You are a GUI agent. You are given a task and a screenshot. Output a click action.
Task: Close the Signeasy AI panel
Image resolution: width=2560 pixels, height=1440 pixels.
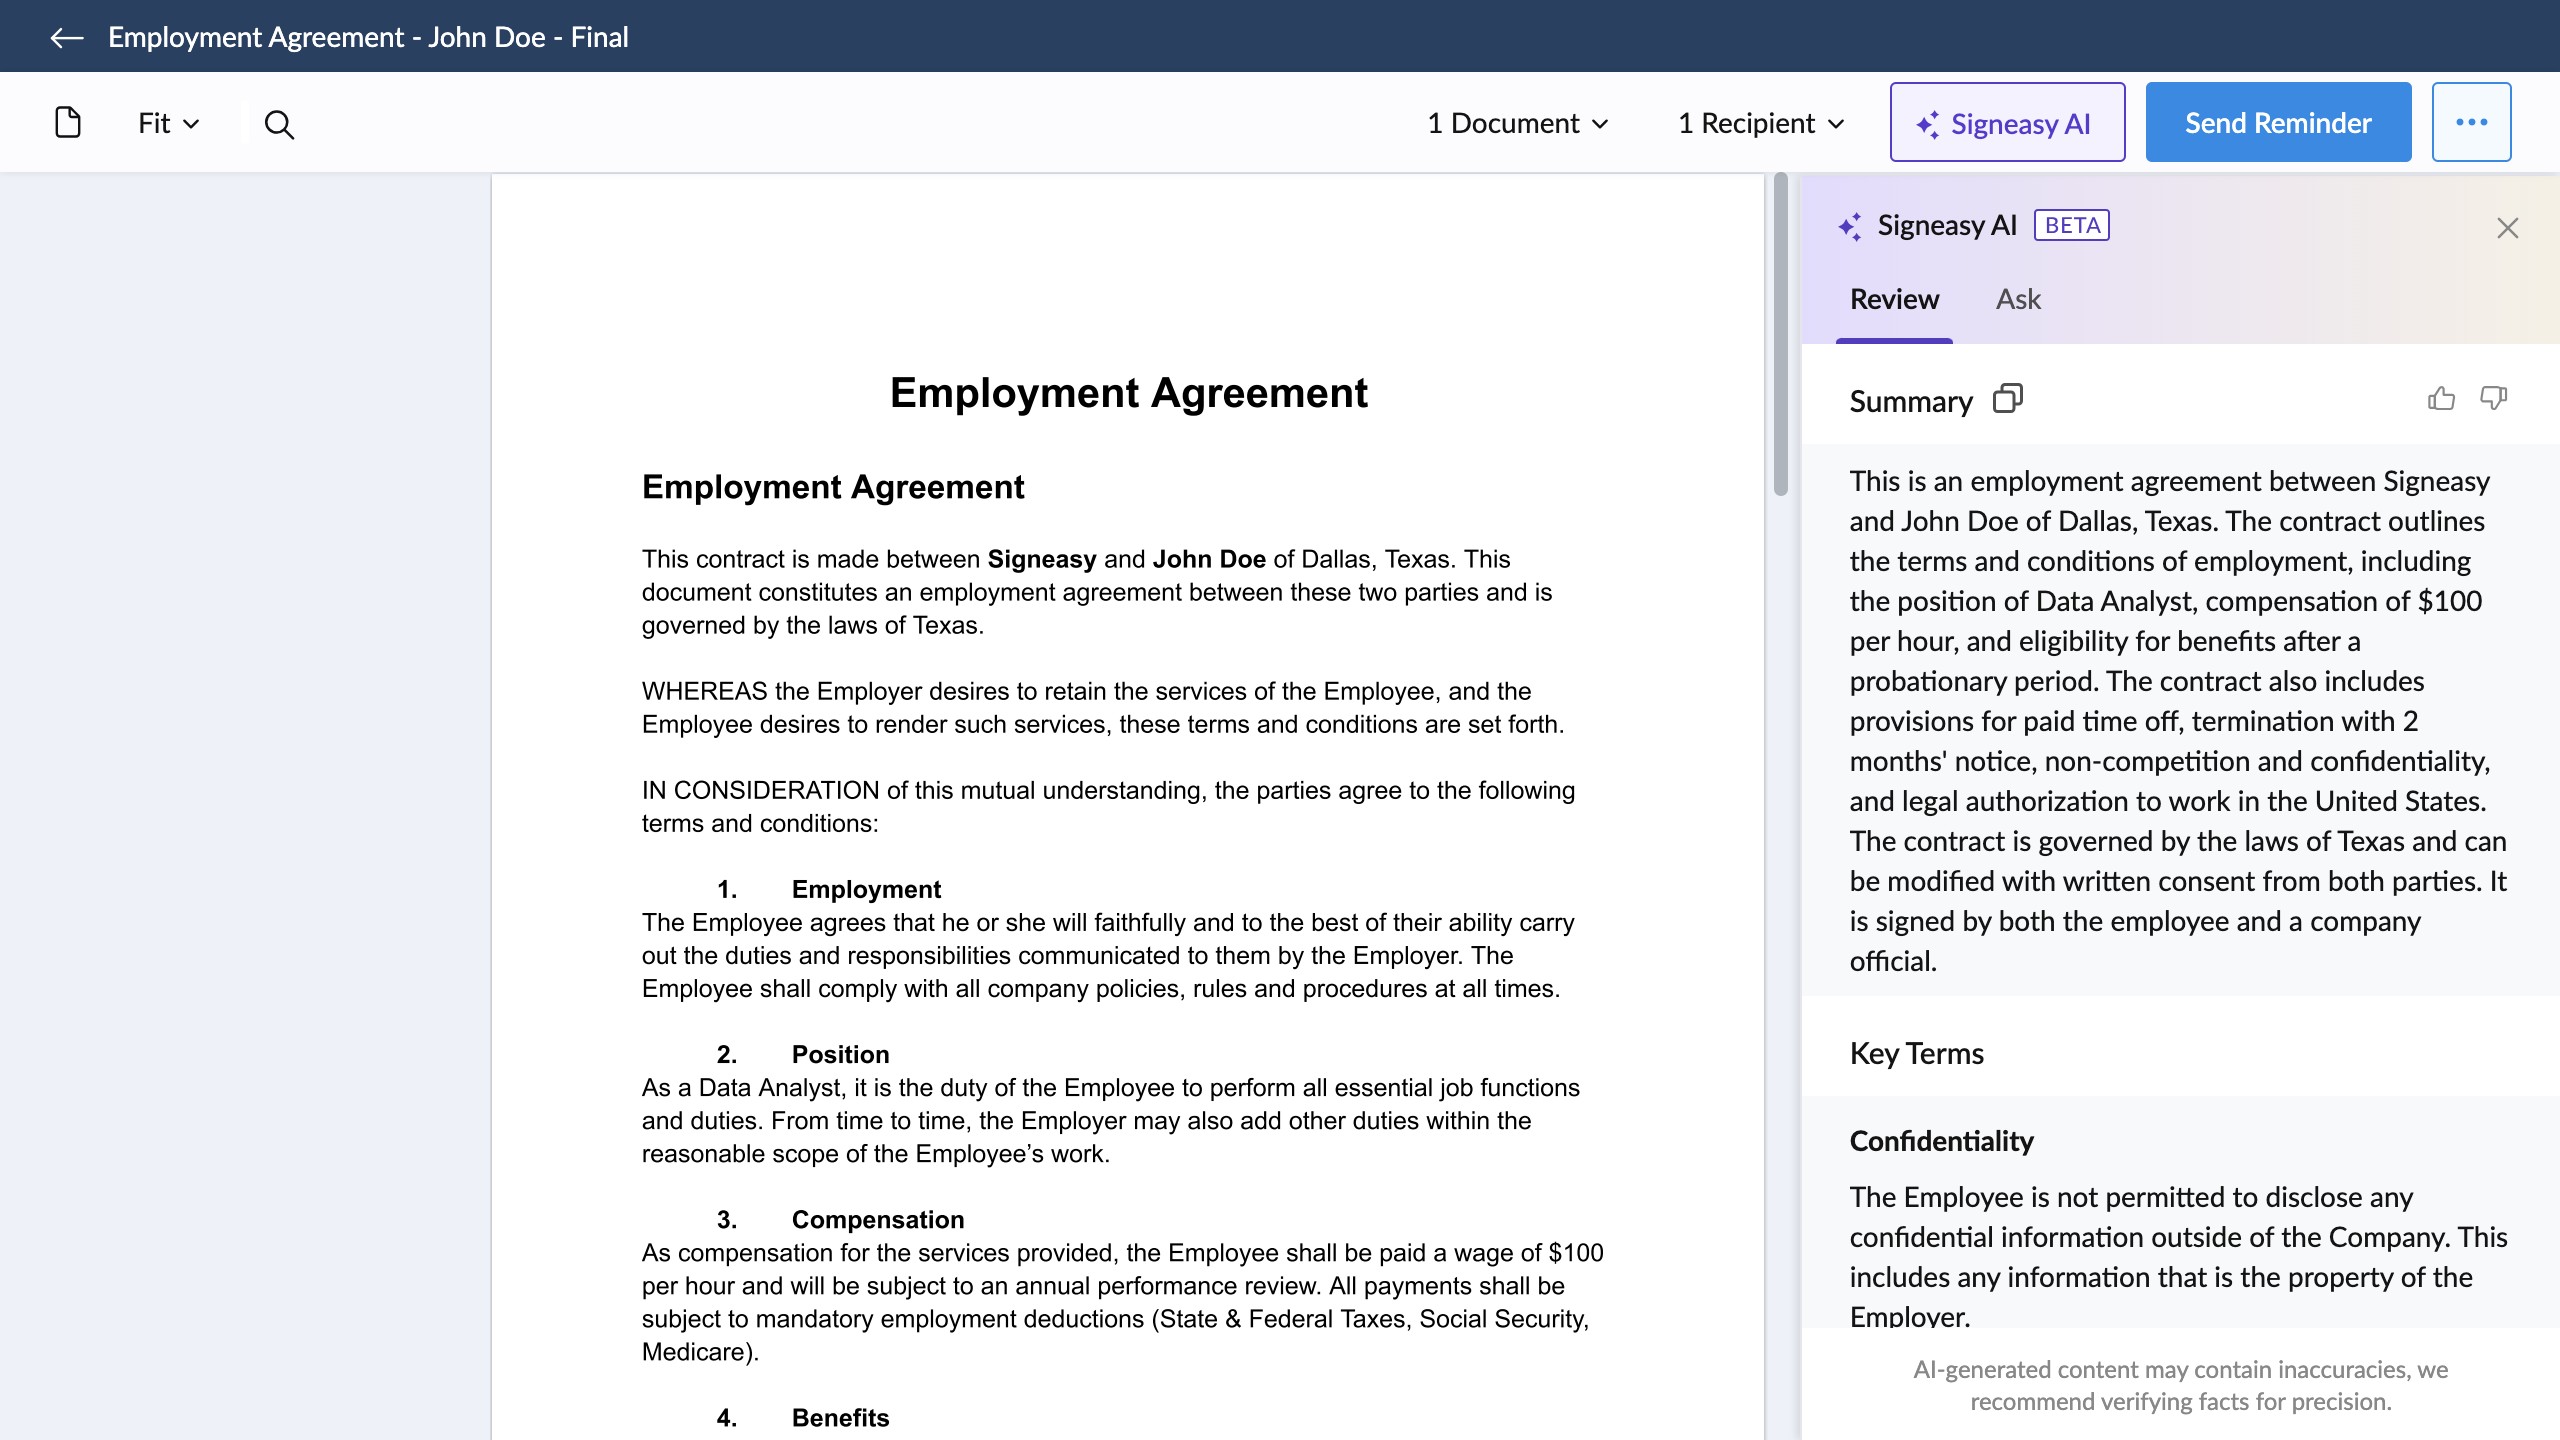[x=2507, y=228]
